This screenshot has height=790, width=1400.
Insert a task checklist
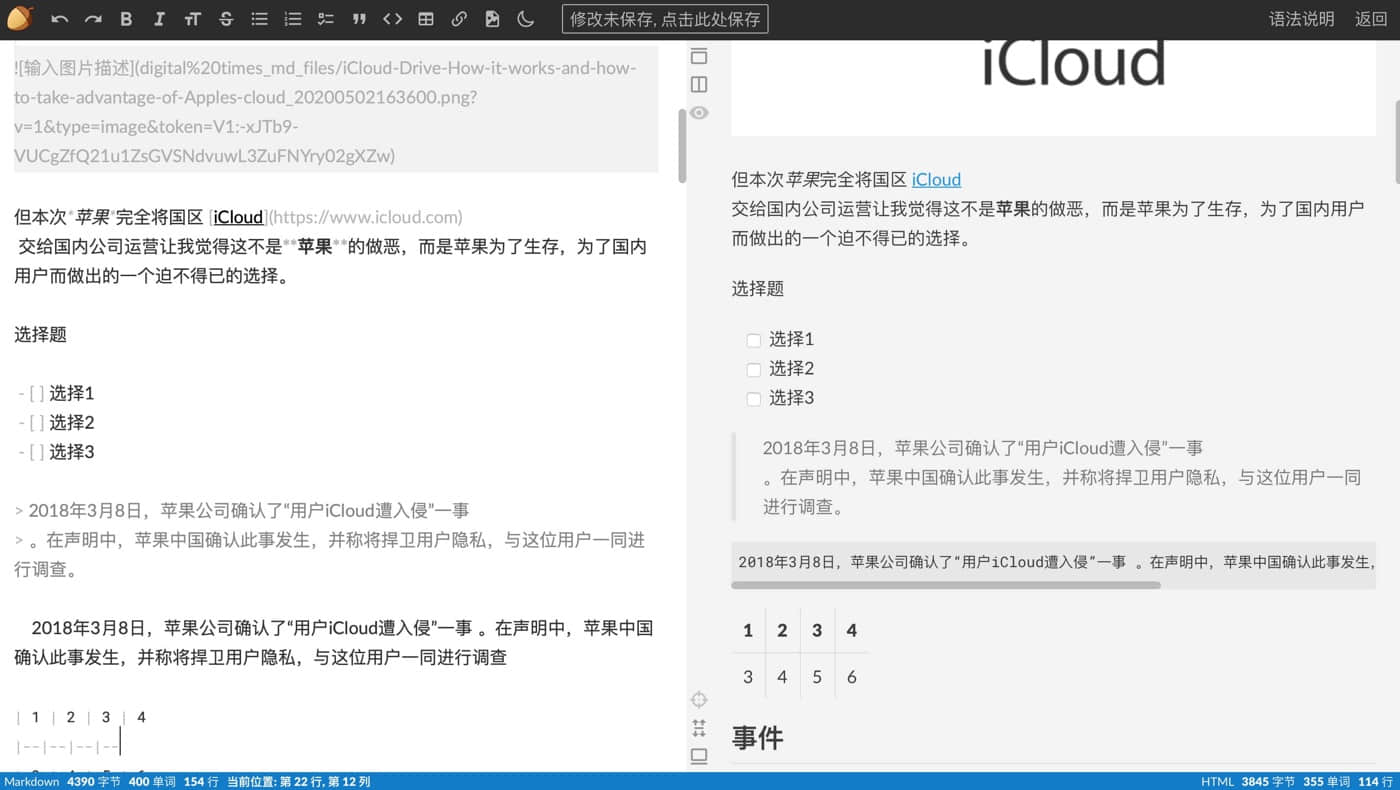326,19
